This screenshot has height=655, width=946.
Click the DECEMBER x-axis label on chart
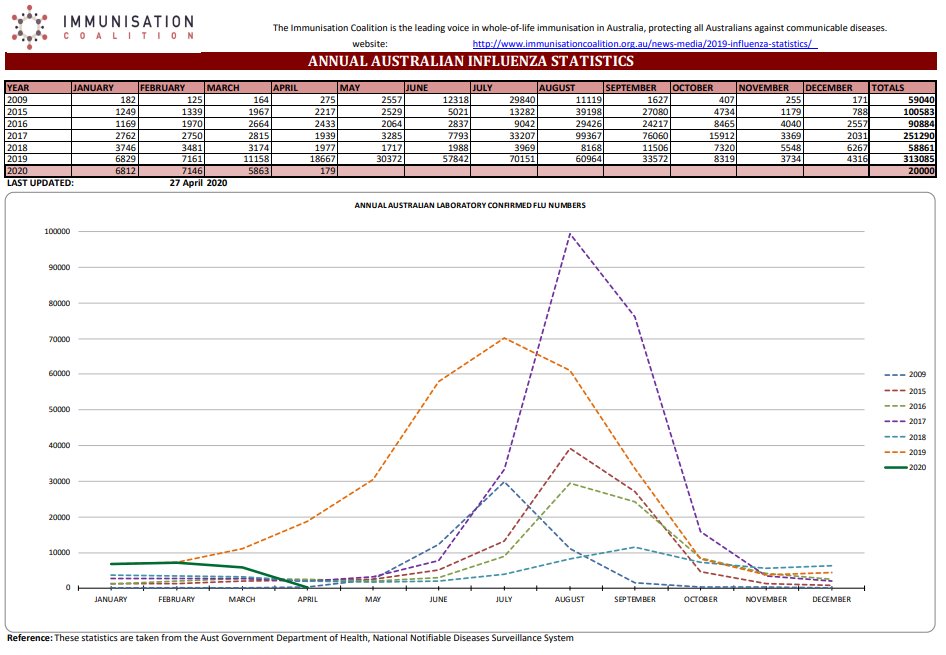831,600
